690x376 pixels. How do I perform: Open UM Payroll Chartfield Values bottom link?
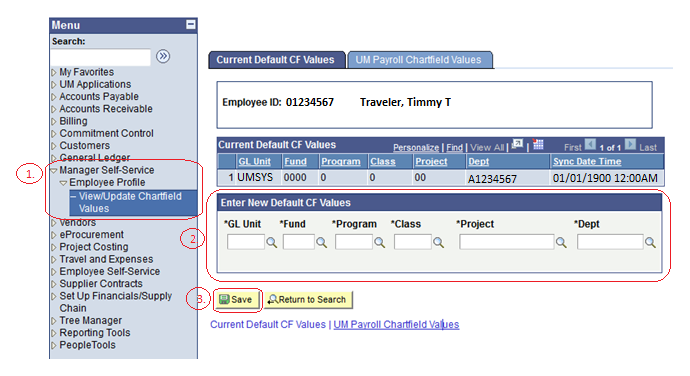(x=396, y=325)
